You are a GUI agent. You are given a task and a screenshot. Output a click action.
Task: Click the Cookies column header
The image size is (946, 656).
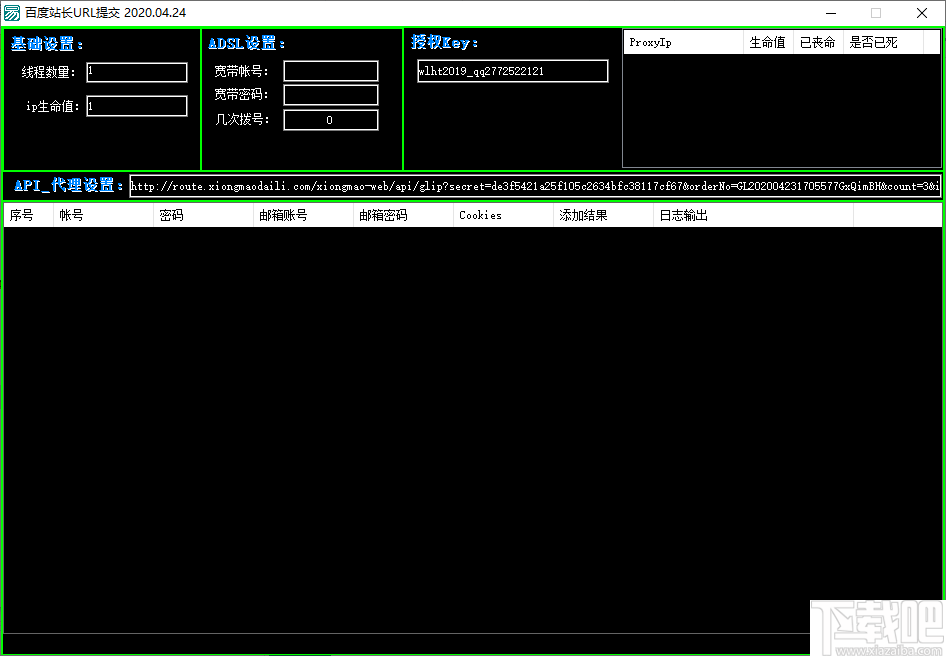pos(504,215)
